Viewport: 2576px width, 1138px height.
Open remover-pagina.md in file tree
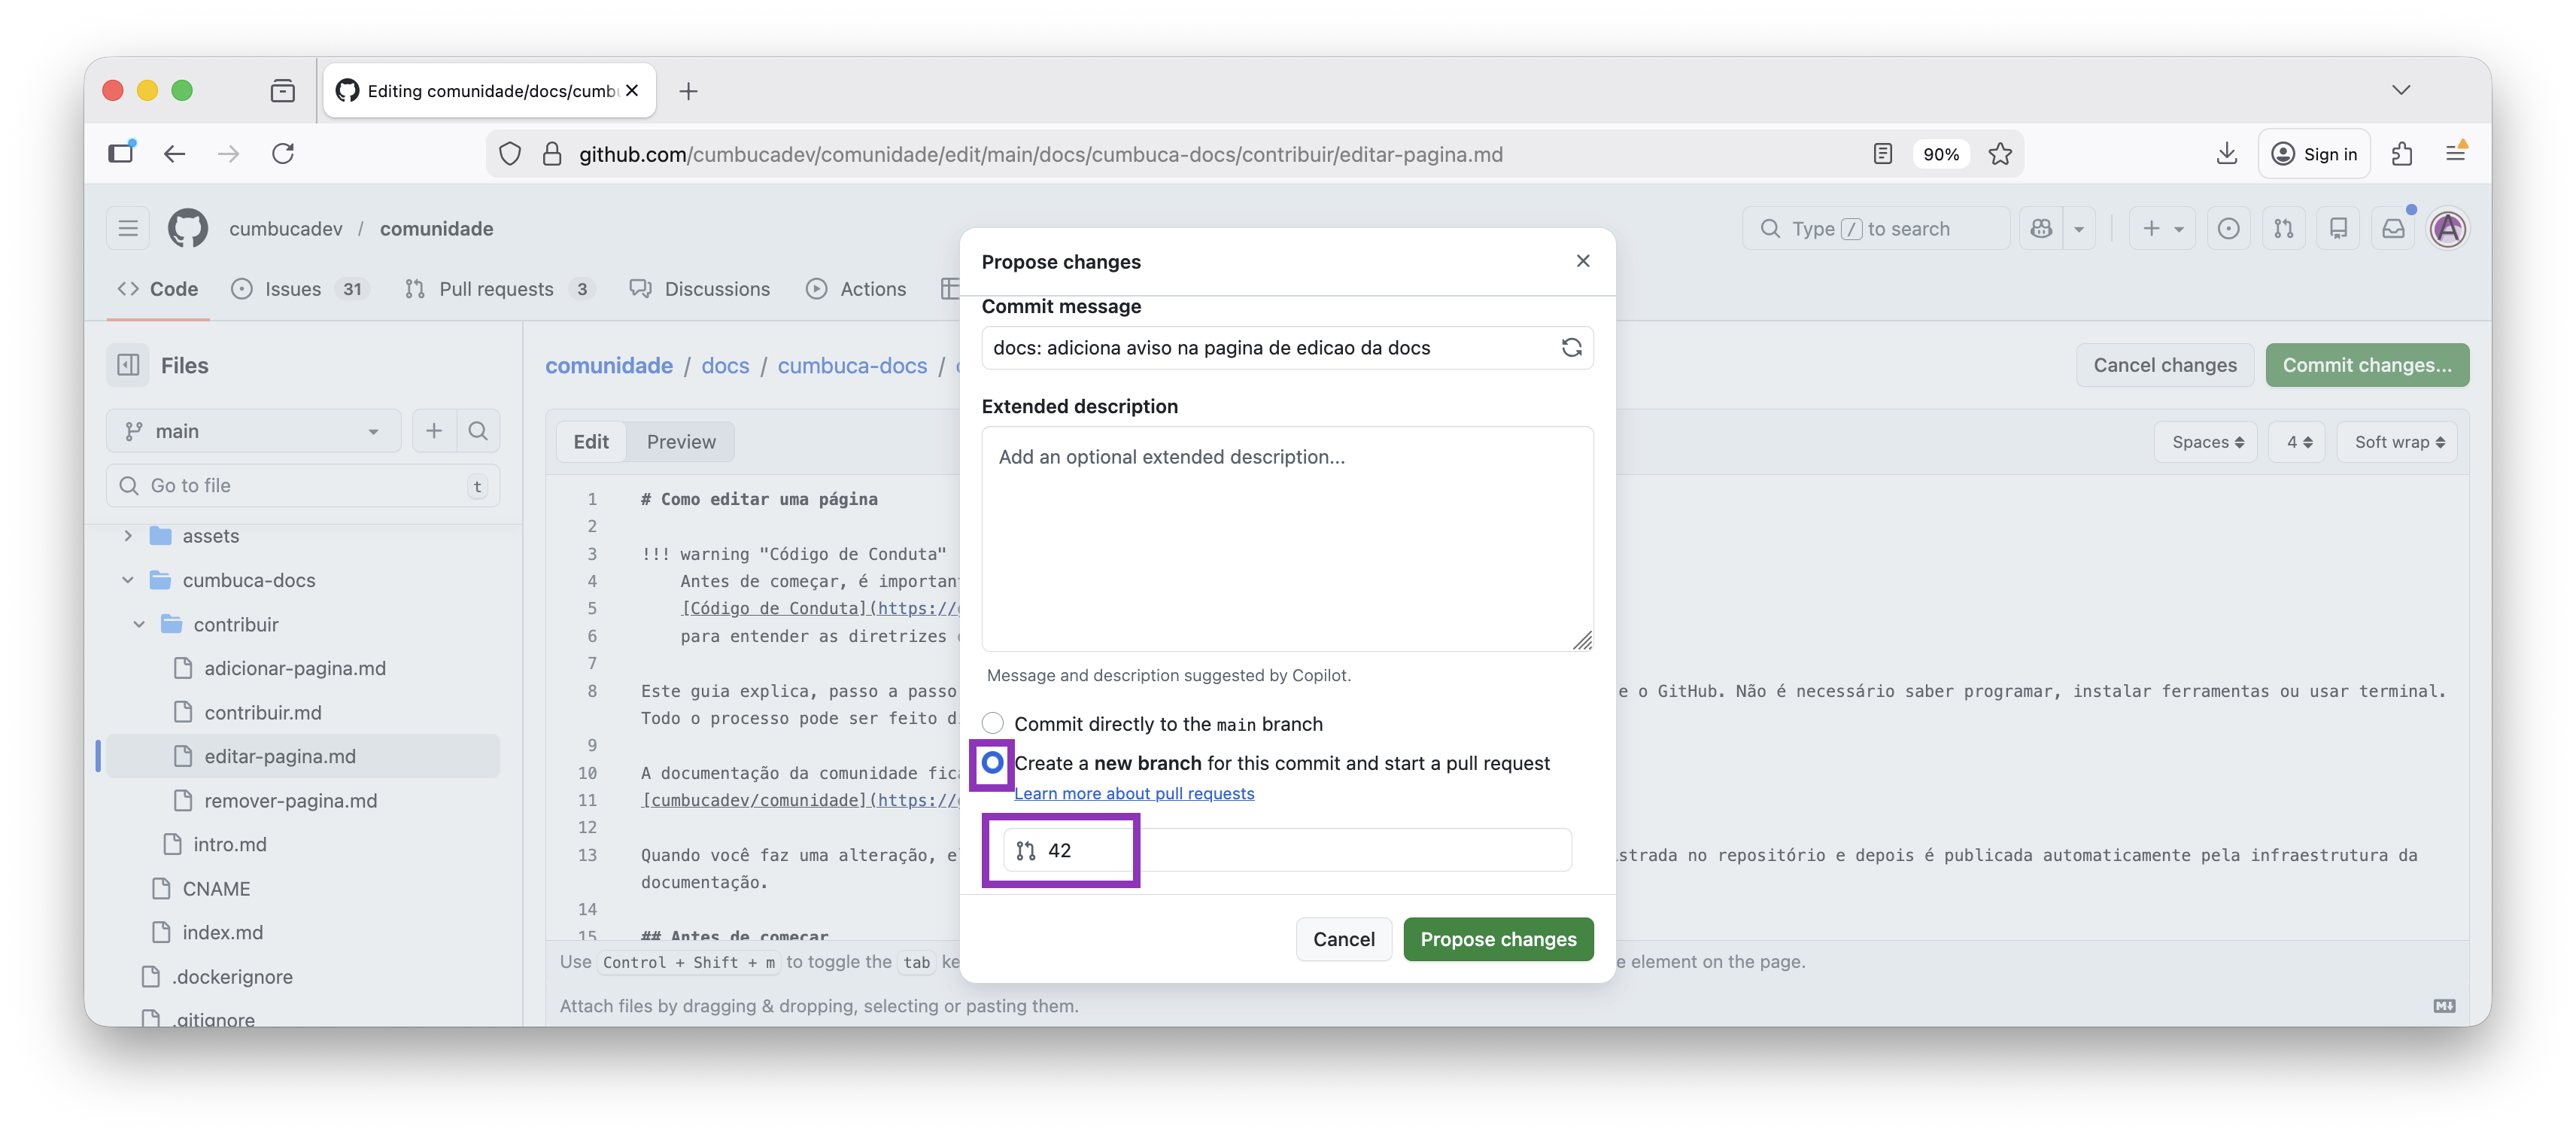click(x=290, y=800)
